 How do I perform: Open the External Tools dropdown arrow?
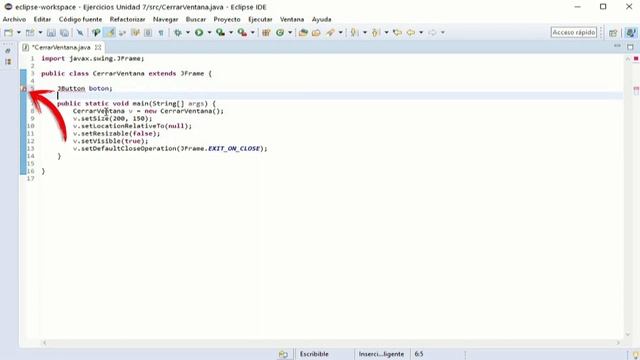253,33
